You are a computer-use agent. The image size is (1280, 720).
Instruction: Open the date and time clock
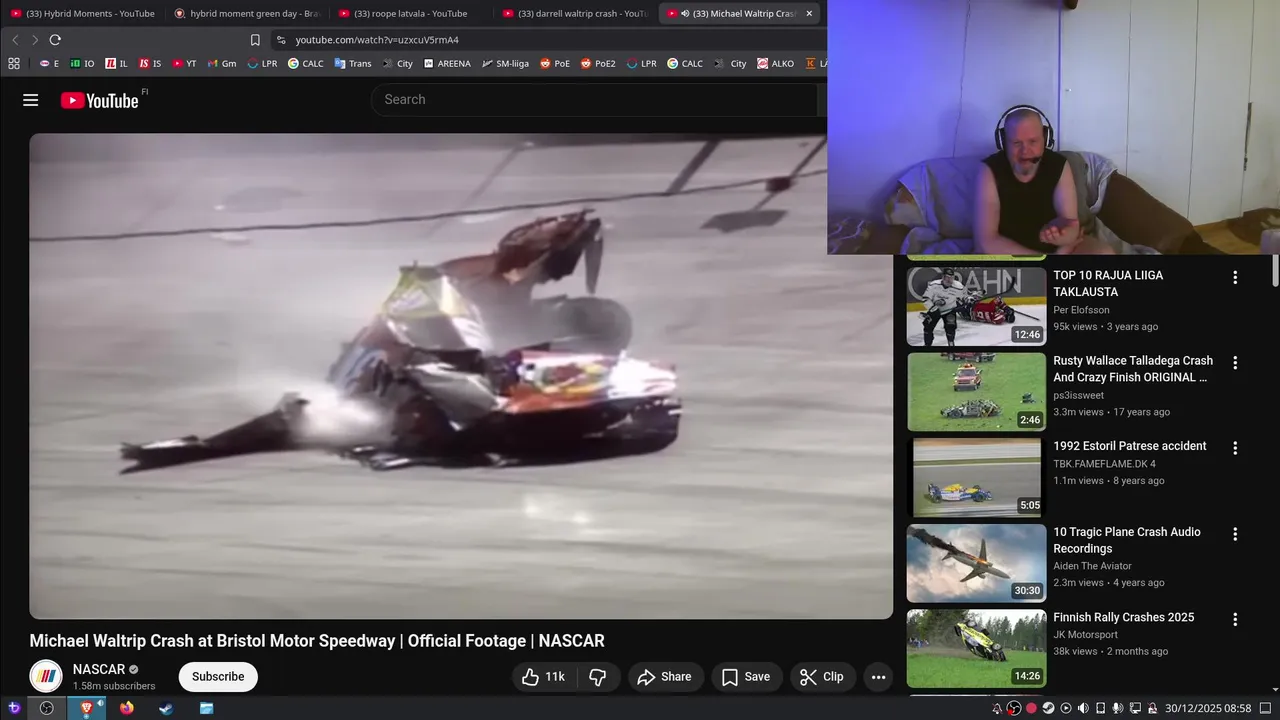tap(1208, 708)
